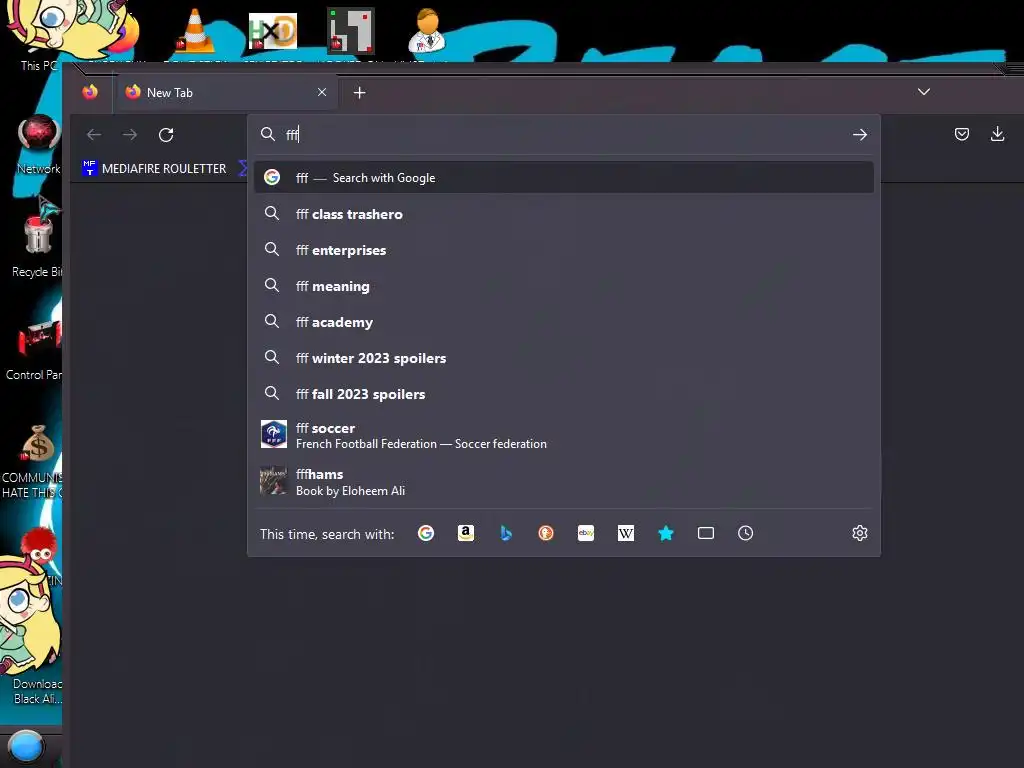Image resolution: width=1024 pixels, height=768 pixels.
Task: Search with Bing one-off icon
Action: [x=505, y=534]
